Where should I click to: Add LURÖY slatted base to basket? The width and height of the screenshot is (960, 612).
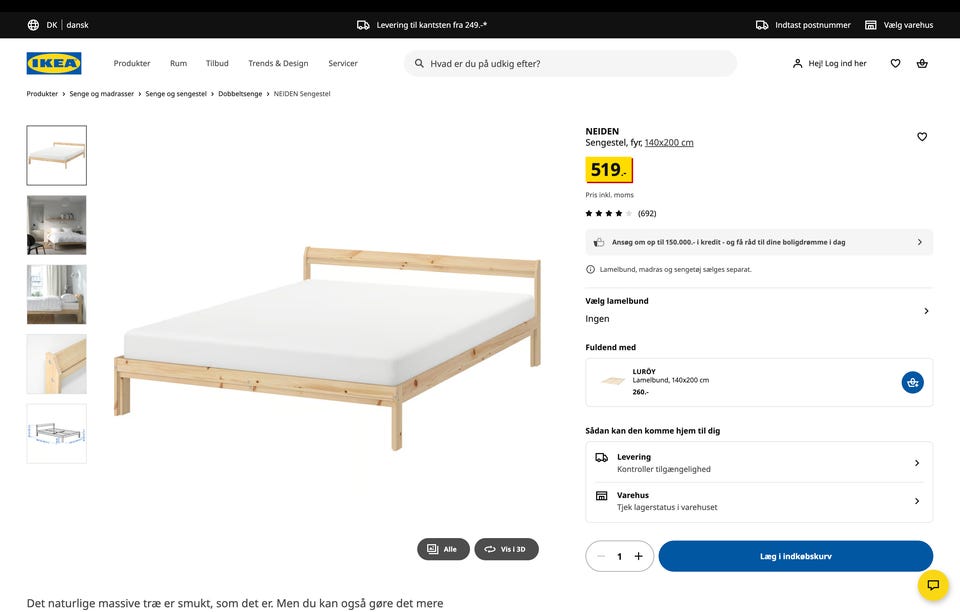(912, 382)
